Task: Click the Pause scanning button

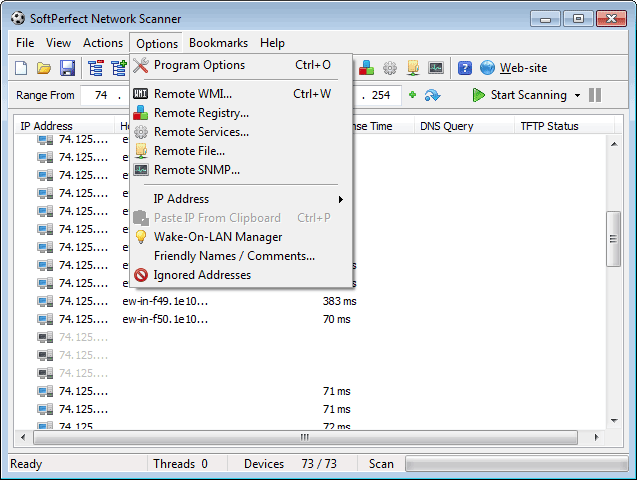Action: pos(595,95)
